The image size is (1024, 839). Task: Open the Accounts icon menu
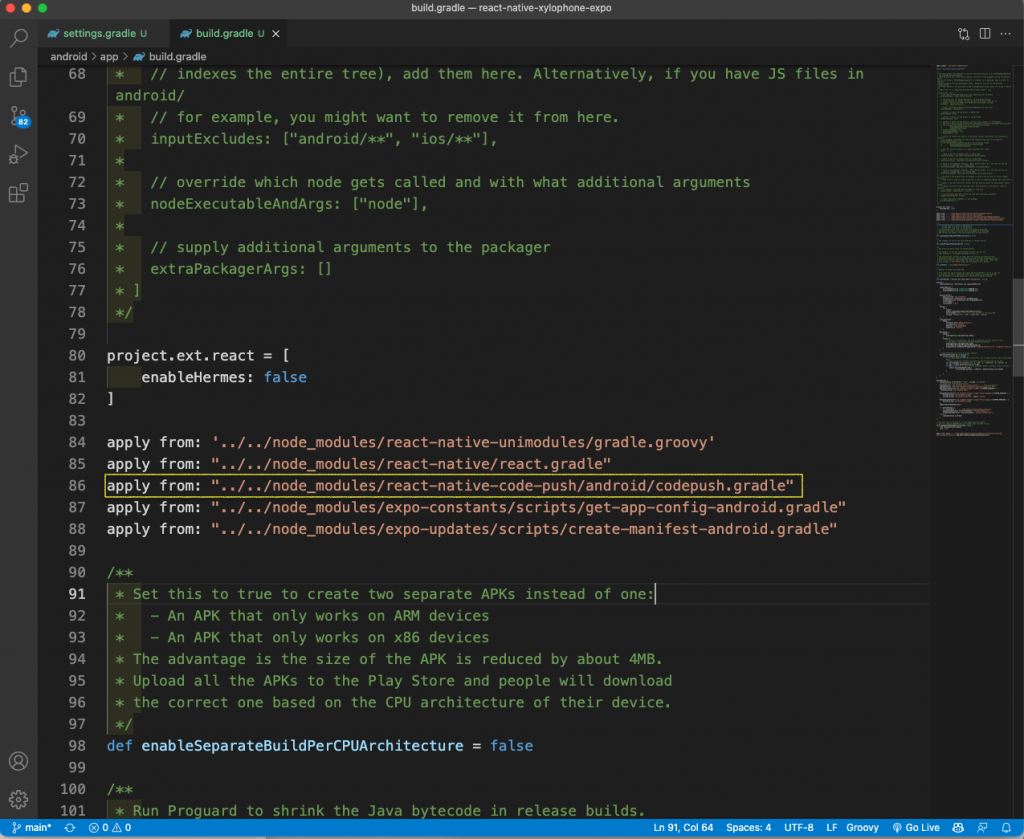(x=18, y=762)
